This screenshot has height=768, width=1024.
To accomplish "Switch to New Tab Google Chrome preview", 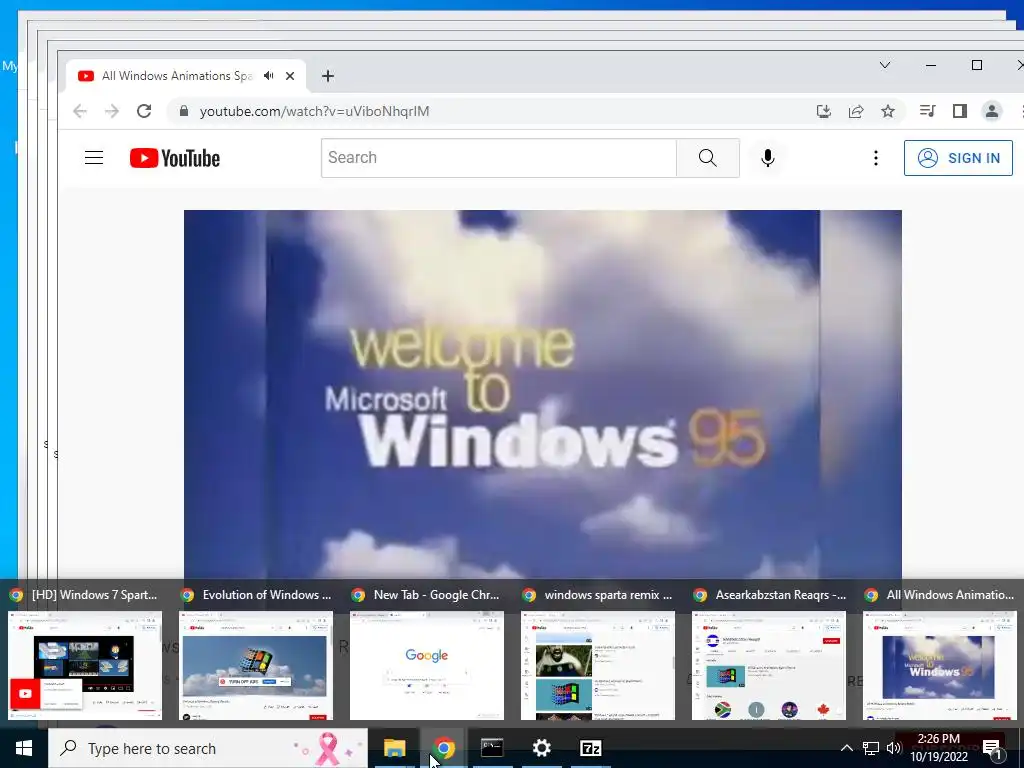I will [427, 665].
